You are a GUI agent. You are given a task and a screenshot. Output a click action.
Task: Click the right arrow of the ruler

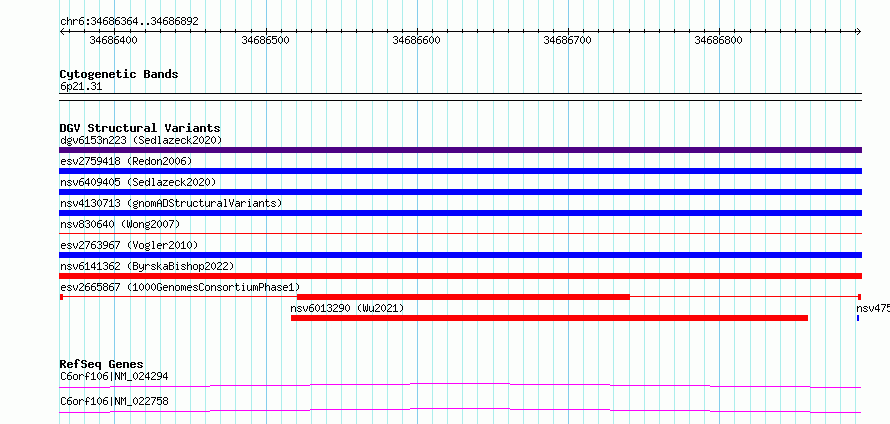point(858,31)
